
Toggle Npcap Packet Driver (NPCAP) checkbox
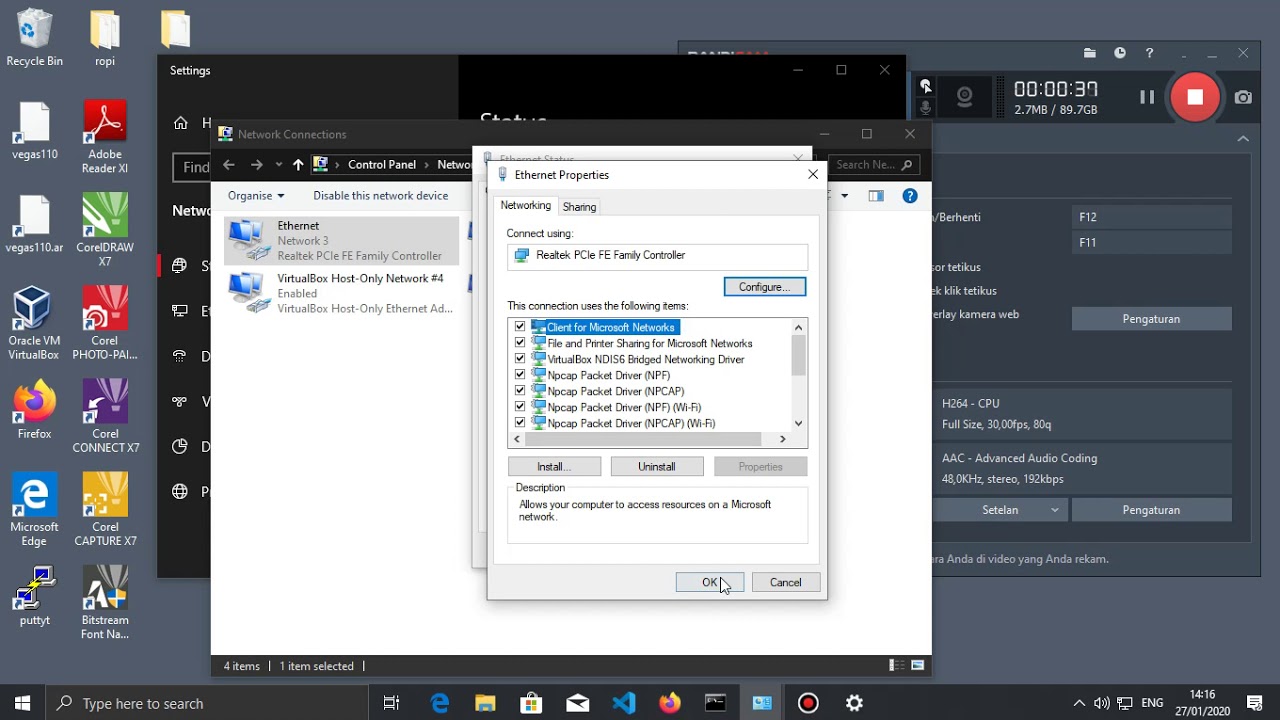pos(519,391)
